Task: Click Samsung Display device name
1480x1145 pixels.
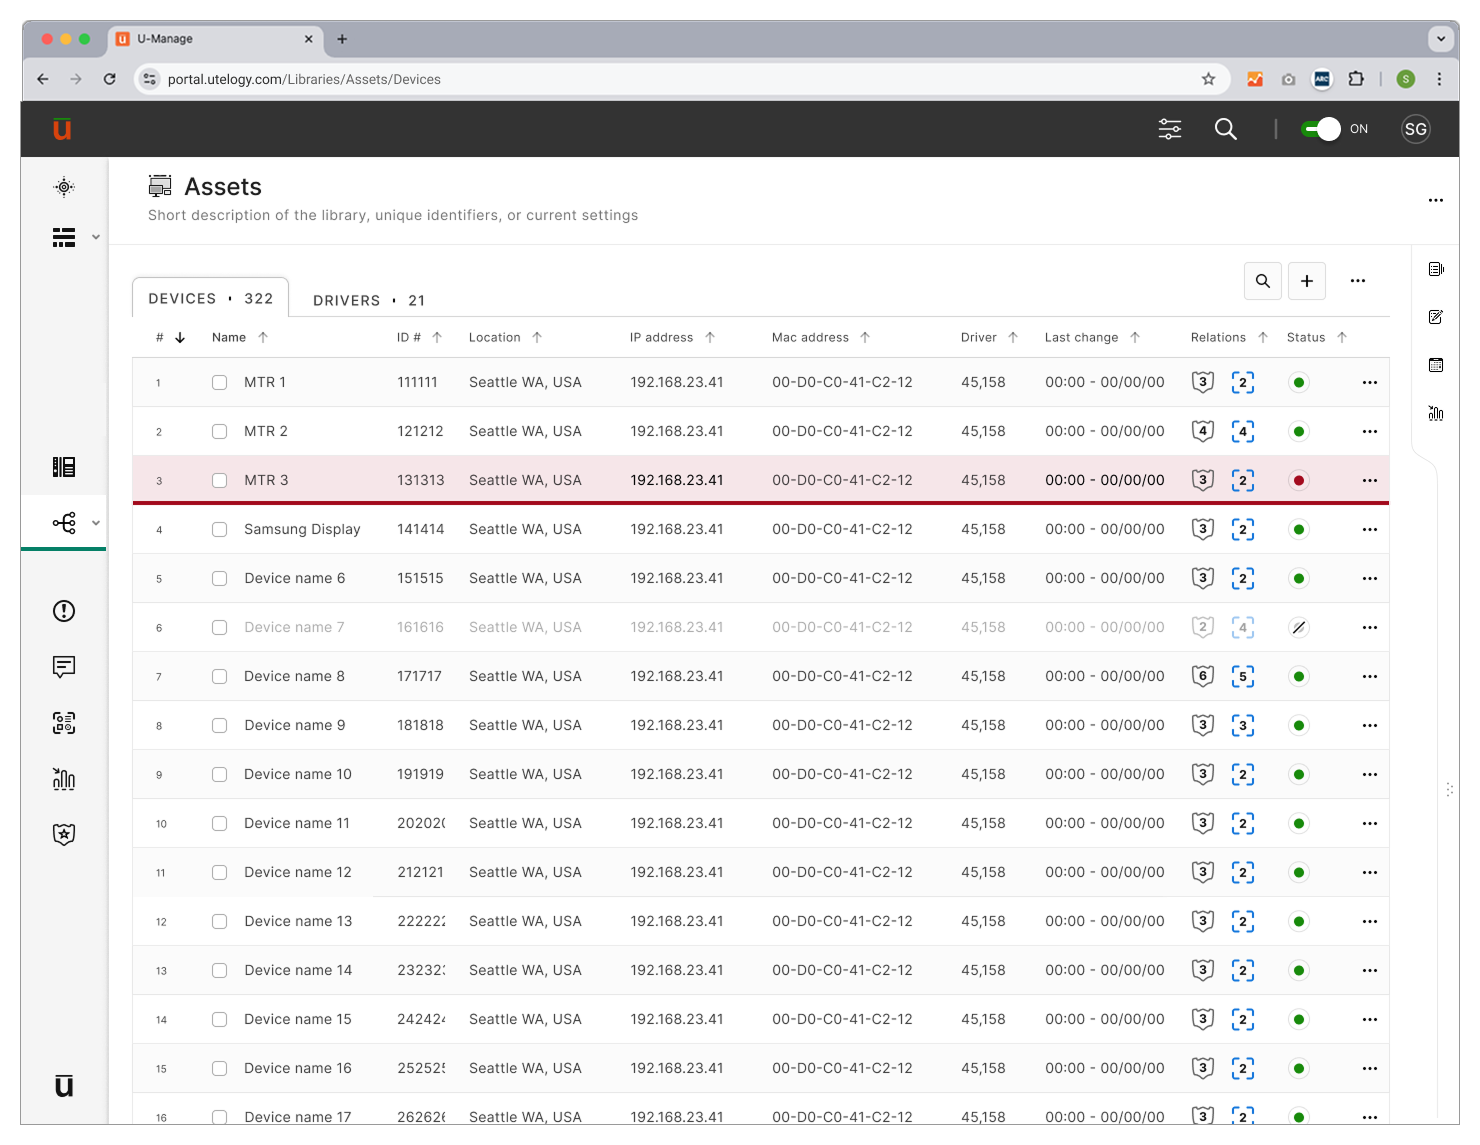Action: 302,530
